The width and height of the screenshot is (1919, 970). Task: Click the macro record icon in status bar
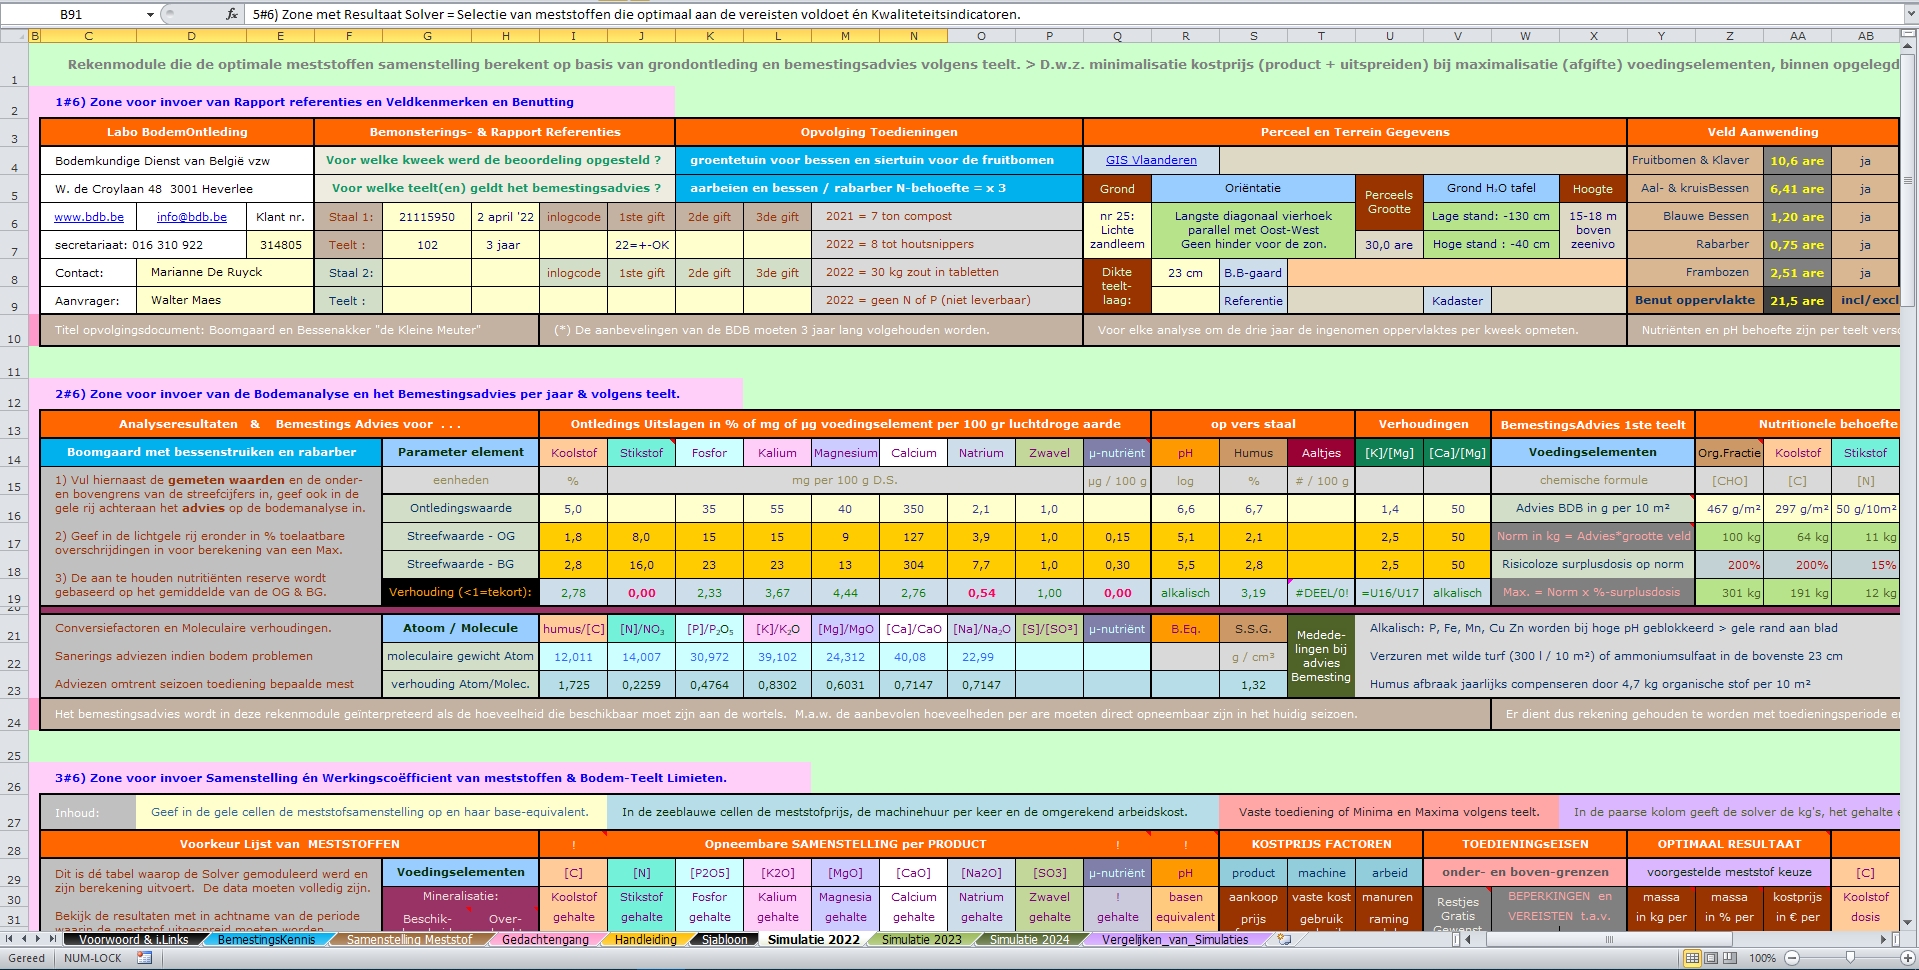click(145, 958)
